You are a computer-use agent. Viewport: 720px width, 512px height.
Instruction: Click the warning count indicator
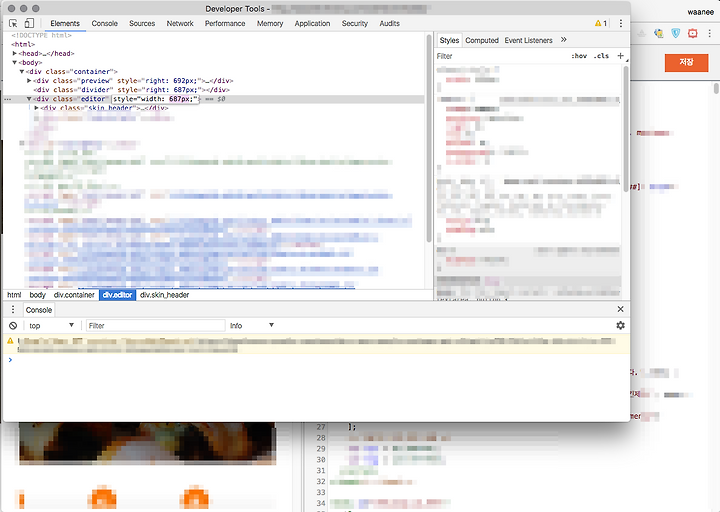click(x=601, y=23)
